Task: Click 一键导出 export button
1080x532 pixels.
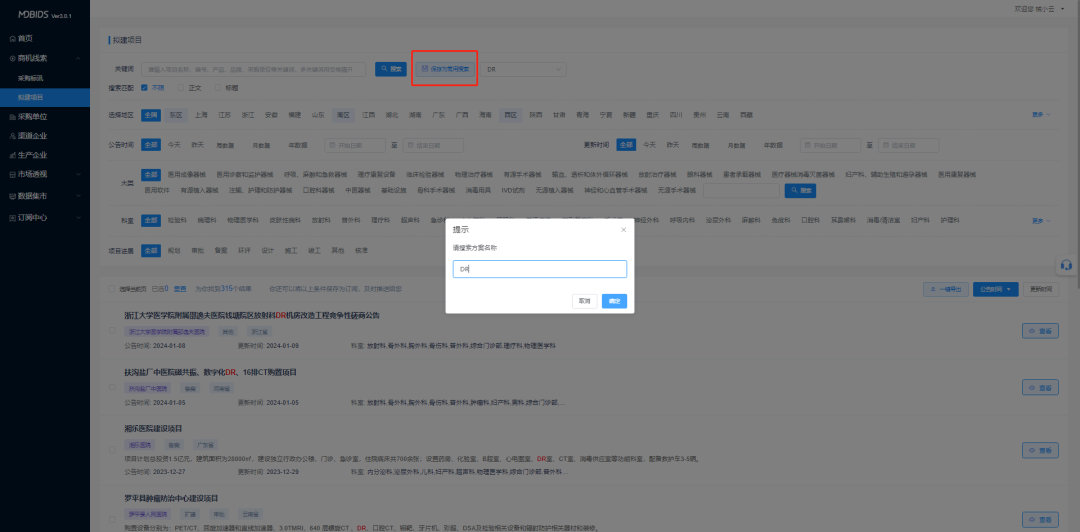Action: 946,289
